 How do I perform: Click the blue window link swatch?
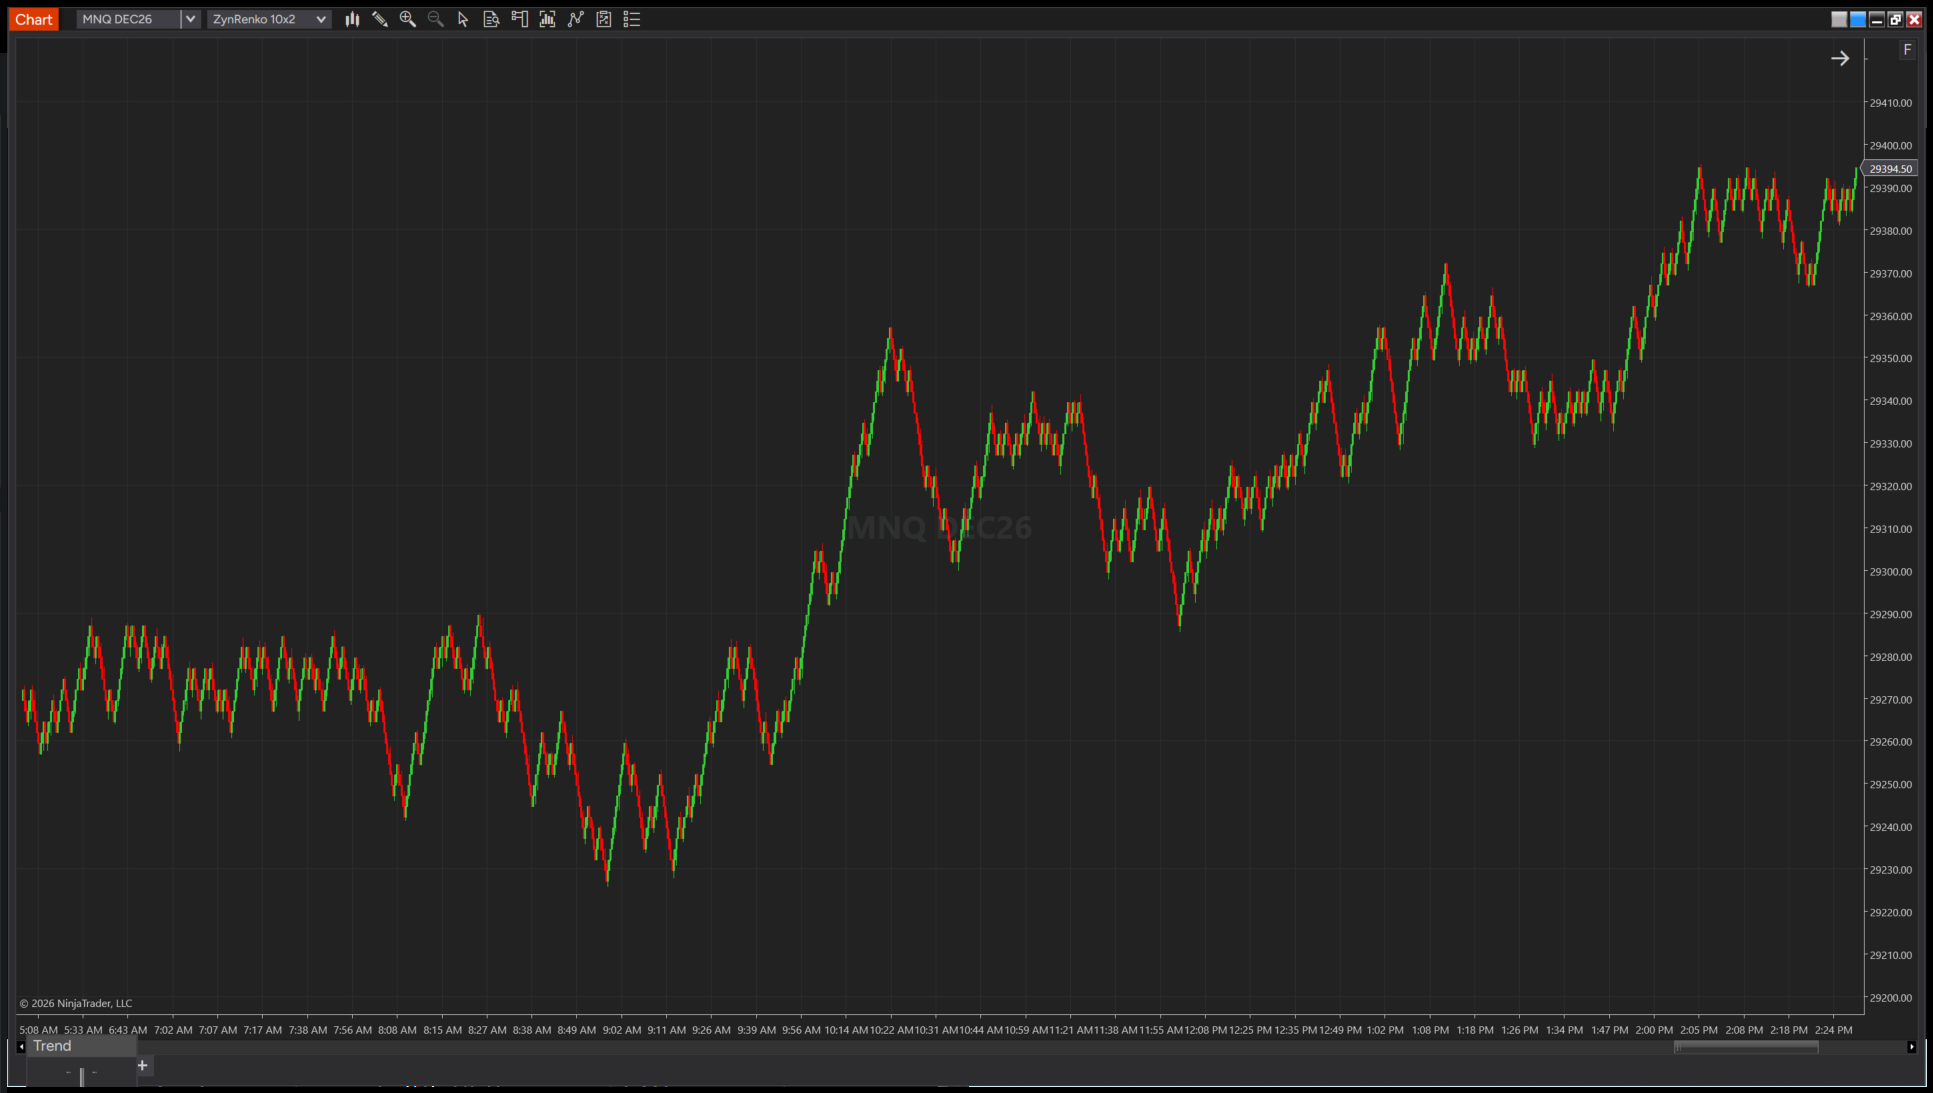pyautogui.click(x=1857, y=19)
